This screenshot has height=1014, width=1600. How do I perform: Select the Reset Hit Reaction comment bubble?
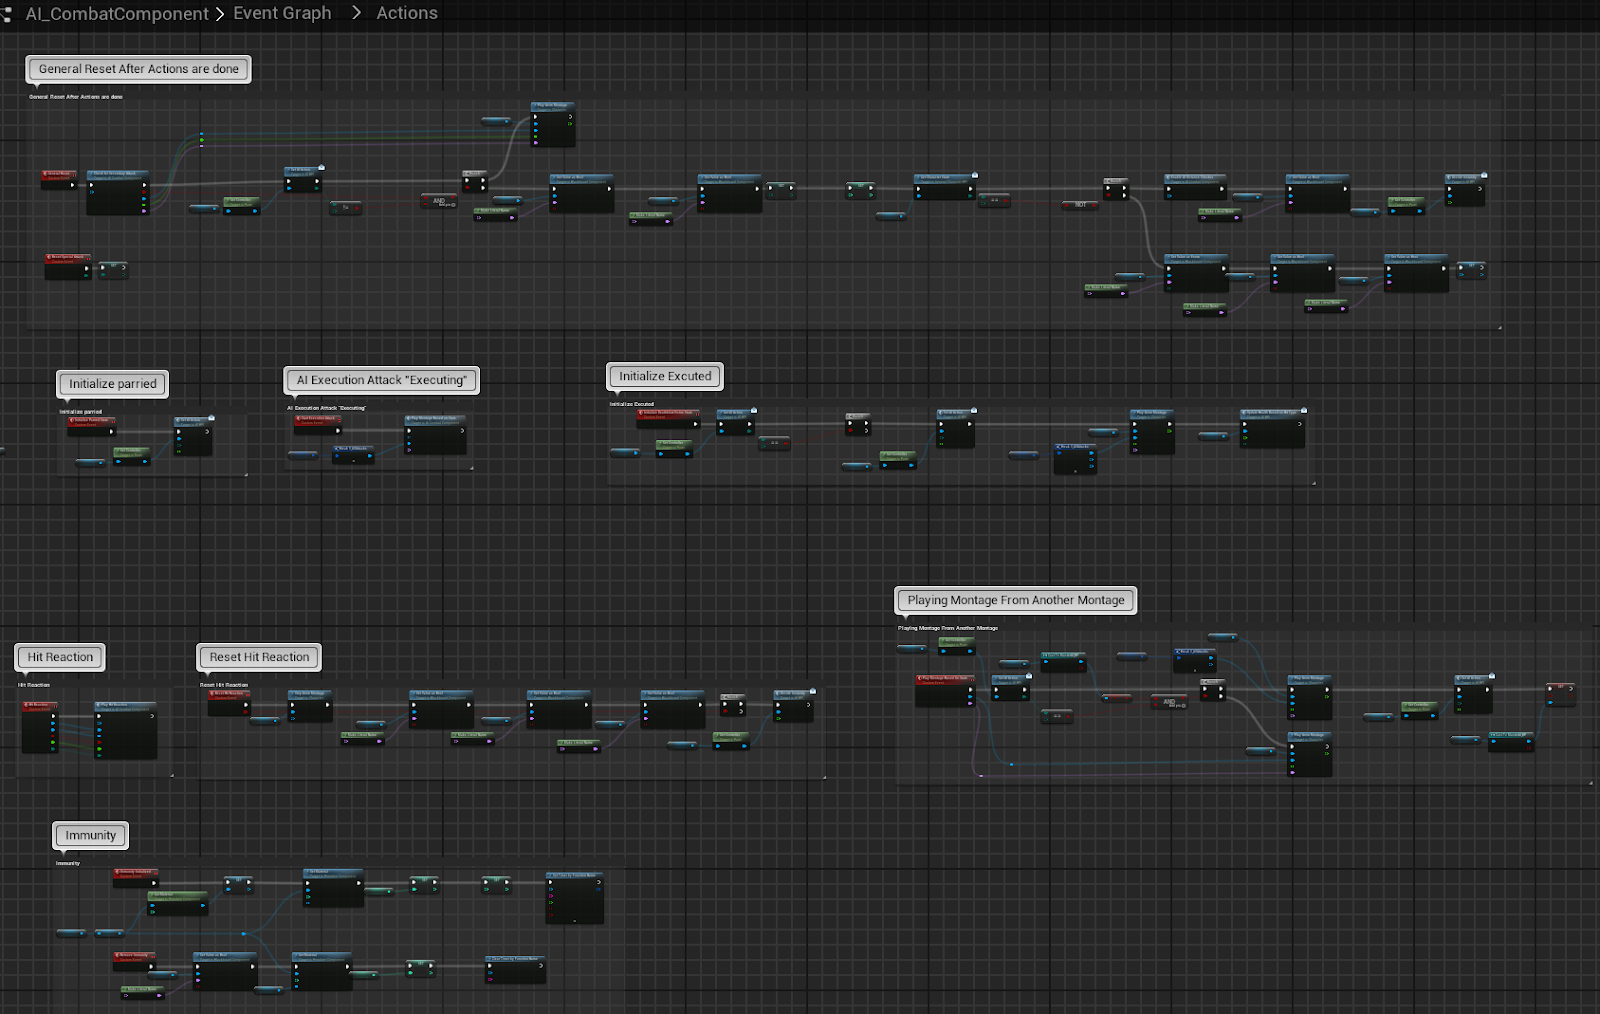pyautogui.click(x=259, y=657)
